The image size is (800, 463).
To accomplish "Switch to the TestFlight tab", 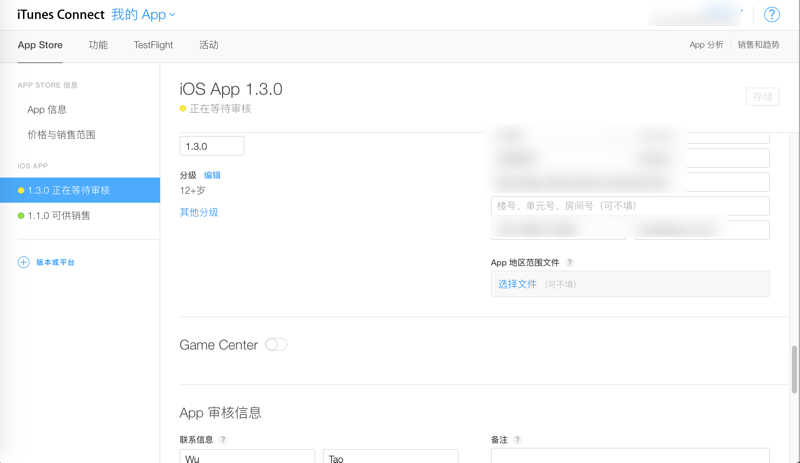I will 153,45.
